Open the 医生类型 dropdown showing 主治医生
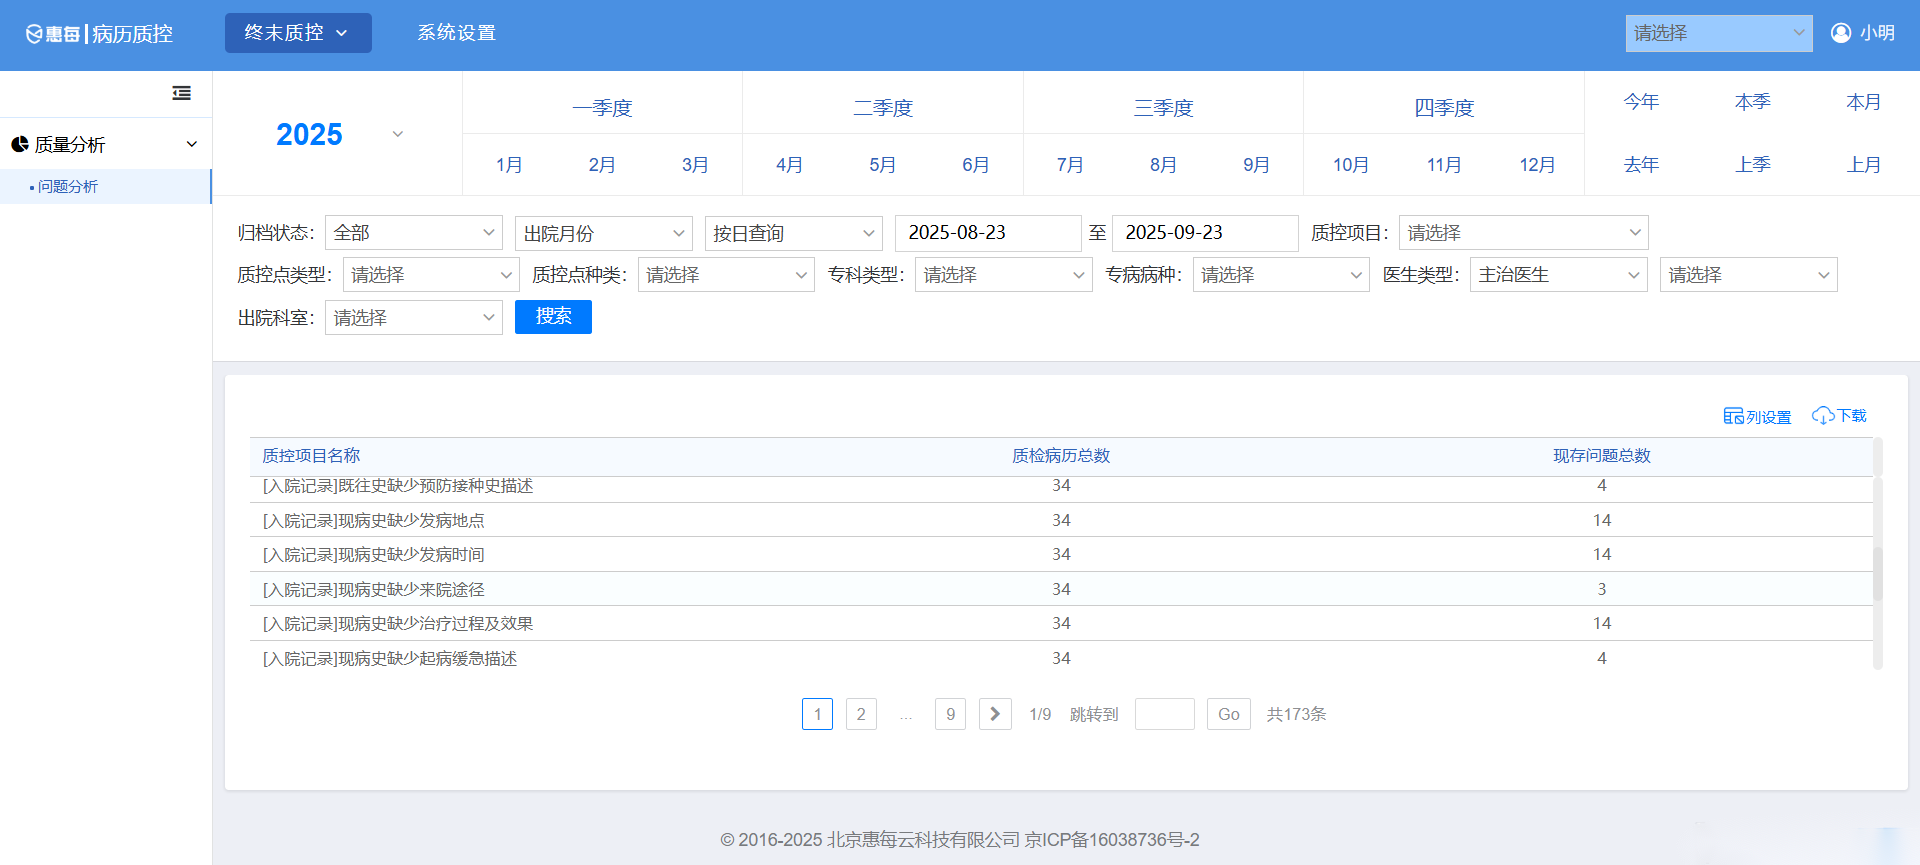 (x=1559, y=275)
